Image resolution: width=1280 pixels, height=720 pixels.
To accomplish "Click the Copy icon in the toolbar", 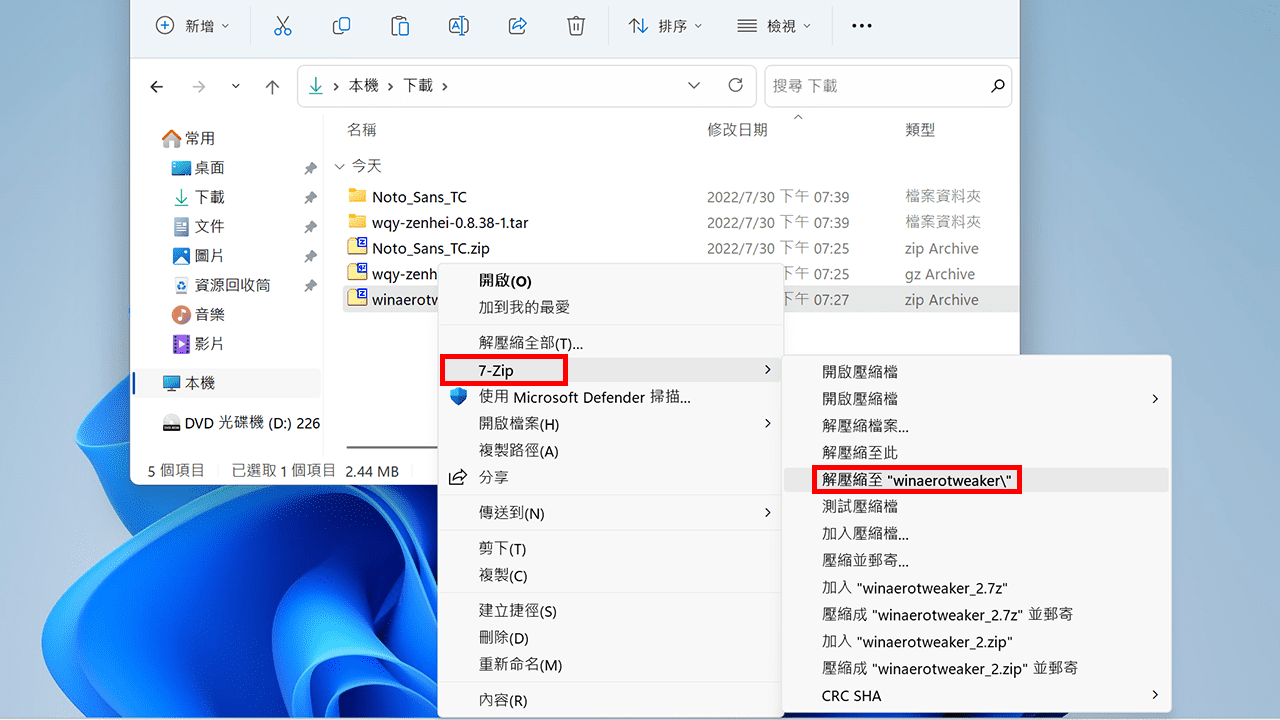I will (341, 26).
